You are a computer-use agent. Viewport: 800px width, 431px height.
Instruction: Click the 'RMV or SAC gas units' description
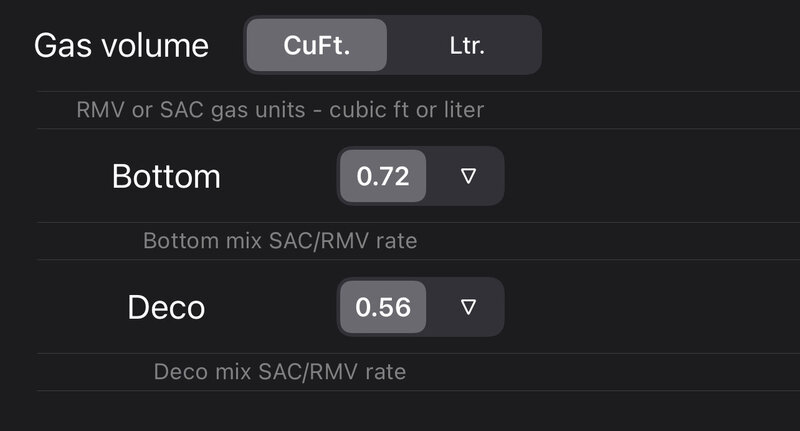pos(280,109)
